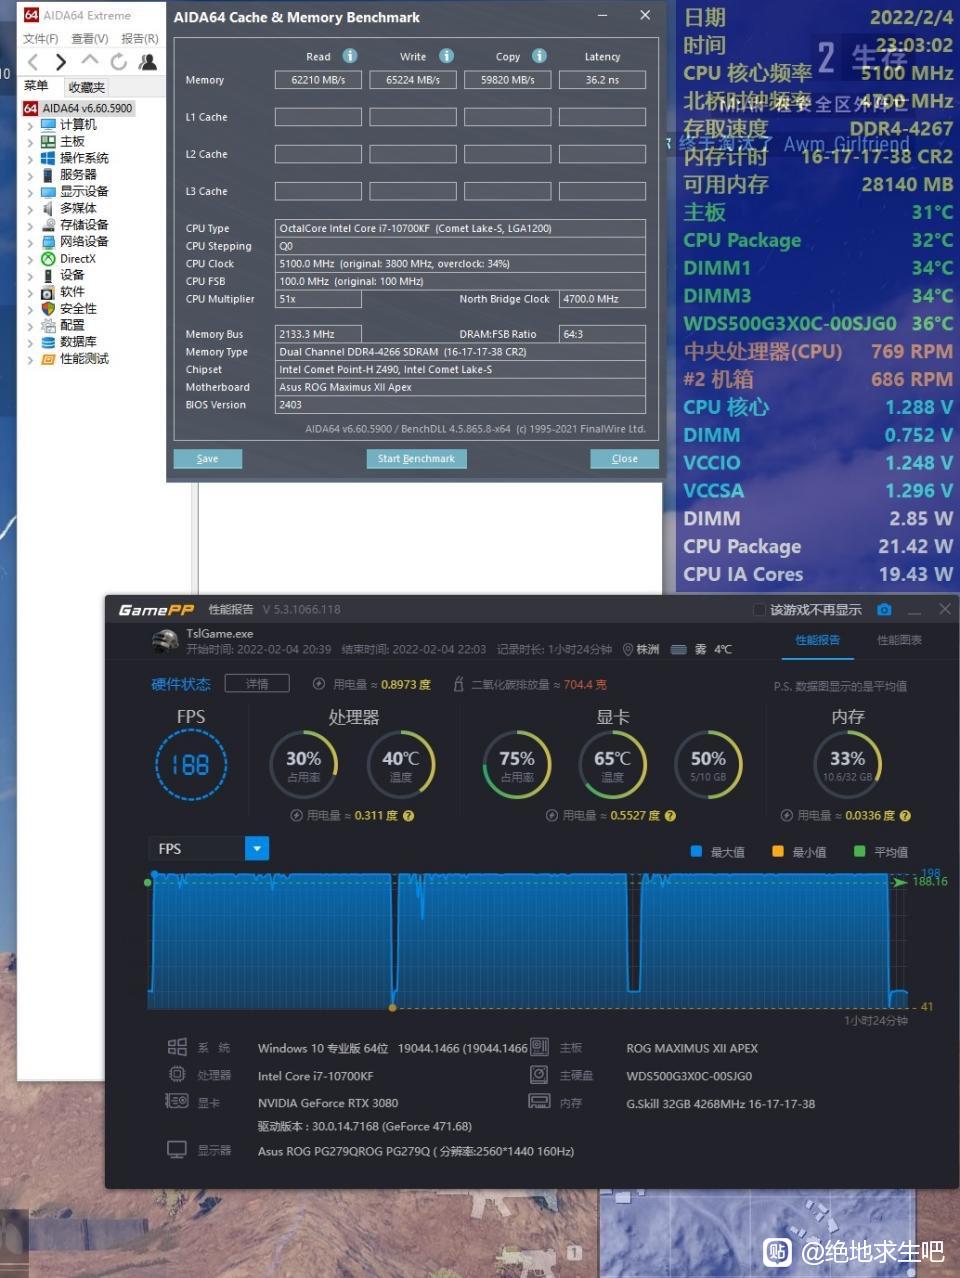Click the Memory Latency value field
Screen dimensions: 960x1278
(x=602, y=80)
